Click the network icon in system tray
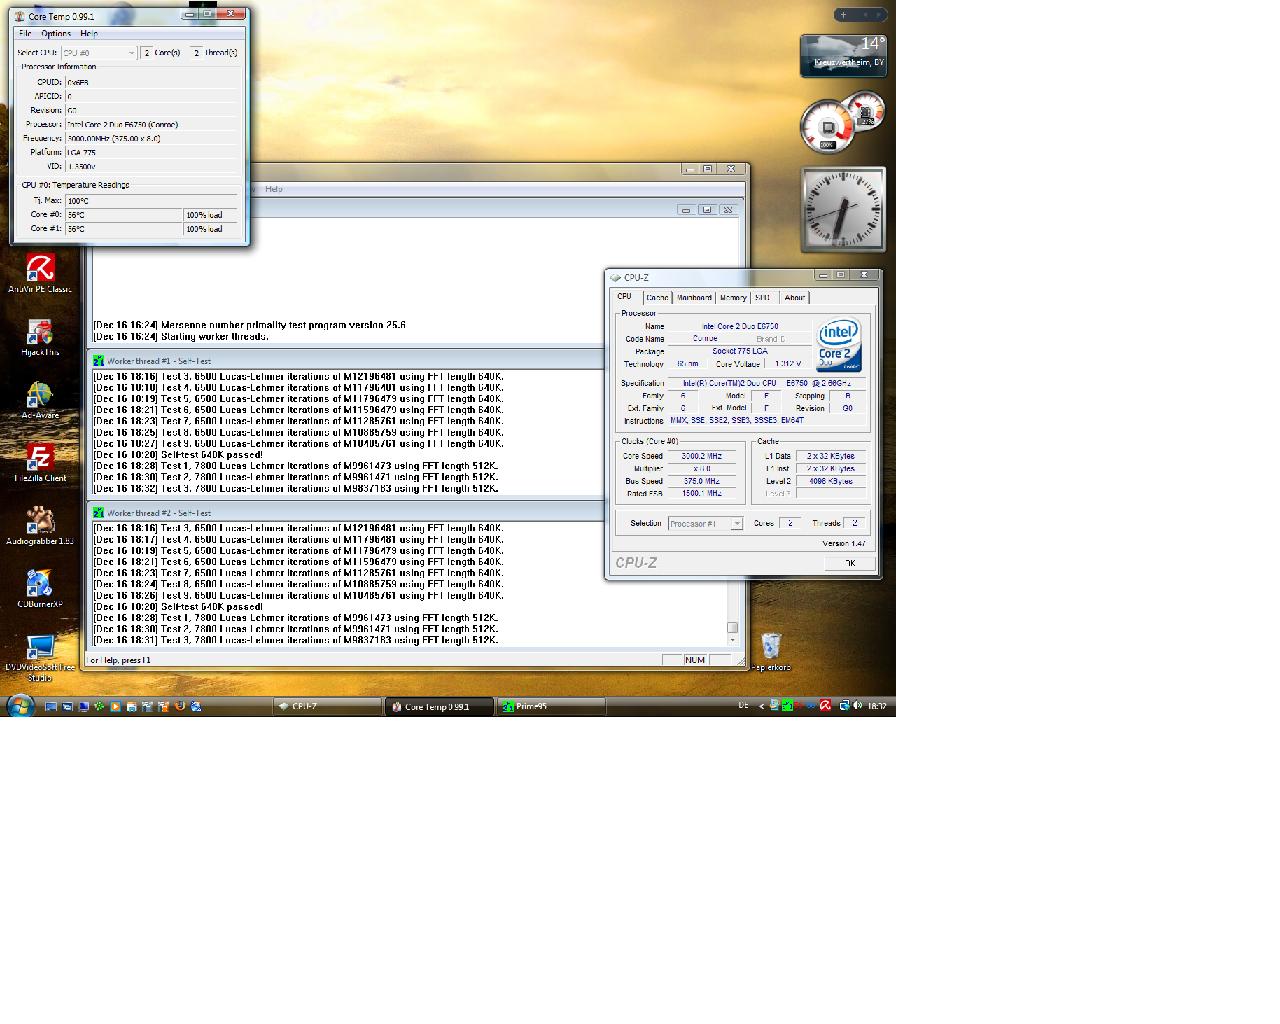This screenshot has width=1280, height=1024. coord(844,705)
